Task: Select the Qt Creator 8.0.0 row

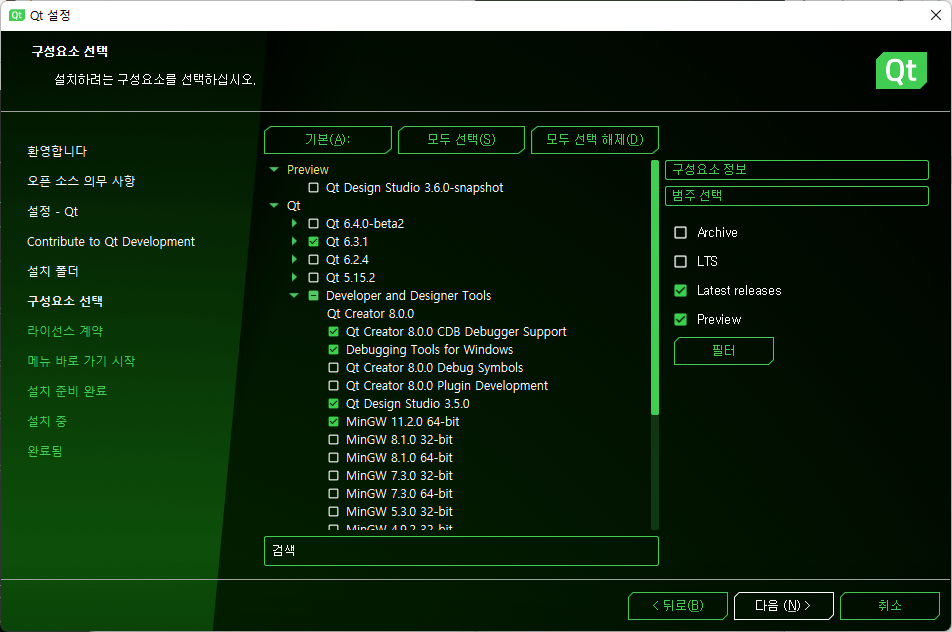Action: click(370, 314)
